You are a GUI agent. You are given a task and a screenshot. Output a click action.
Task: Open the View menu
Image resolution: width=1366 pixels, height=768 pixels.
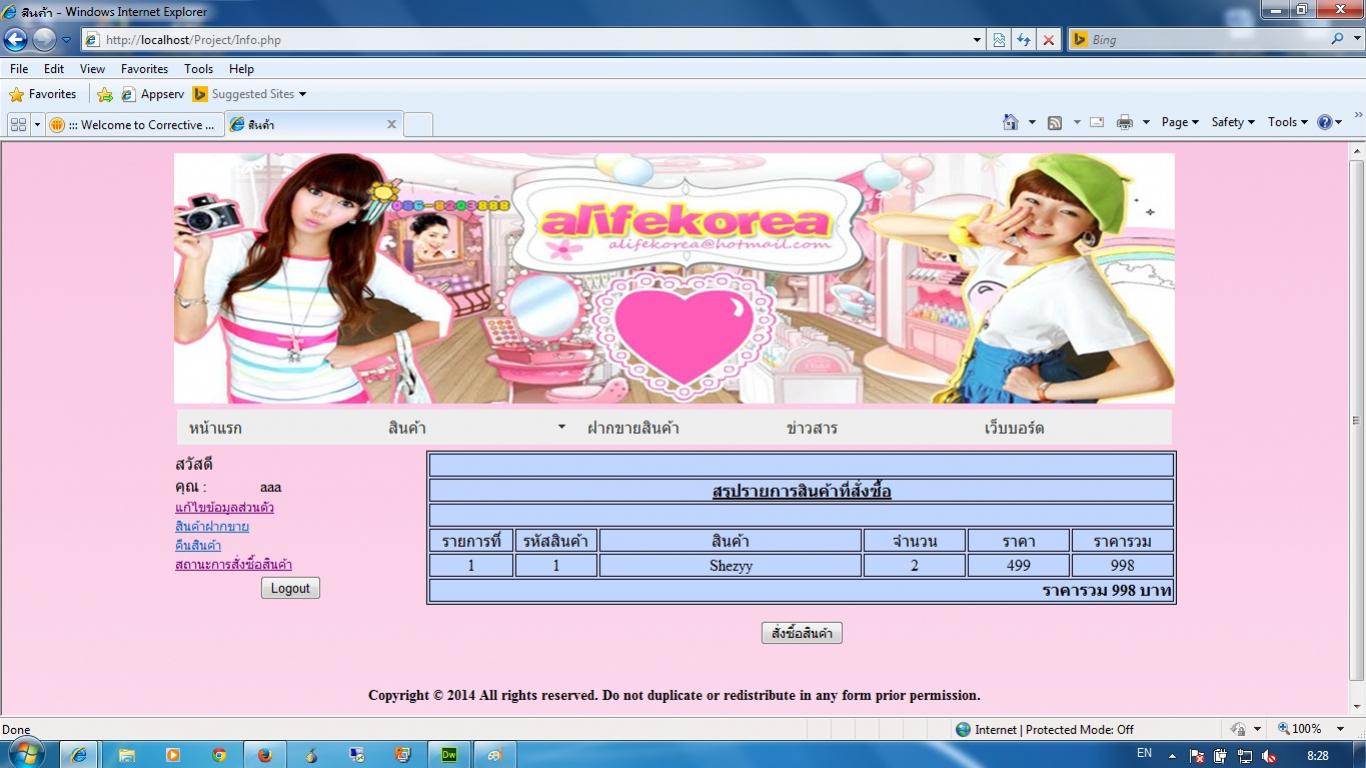[92, 69]
